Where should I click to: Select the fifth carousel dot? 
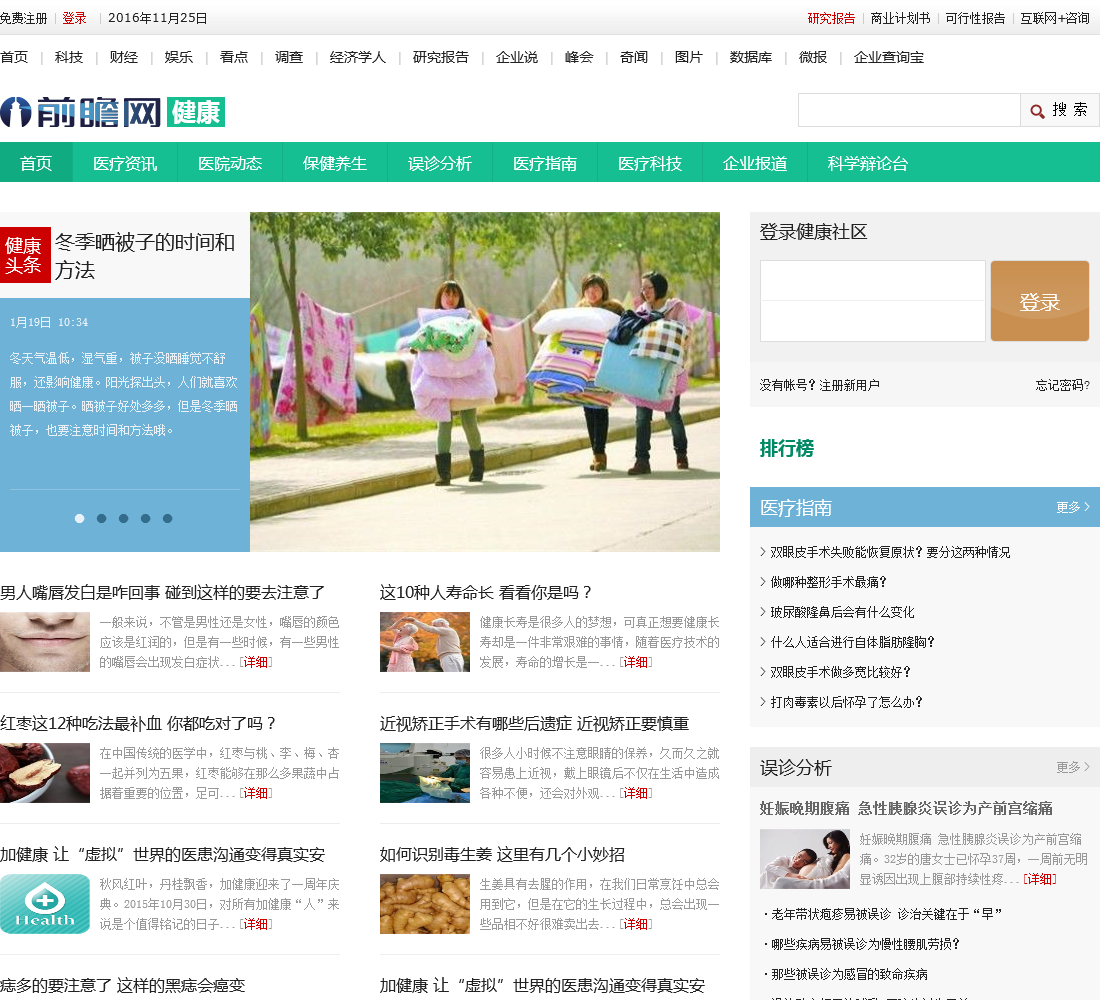coord(167,519)
